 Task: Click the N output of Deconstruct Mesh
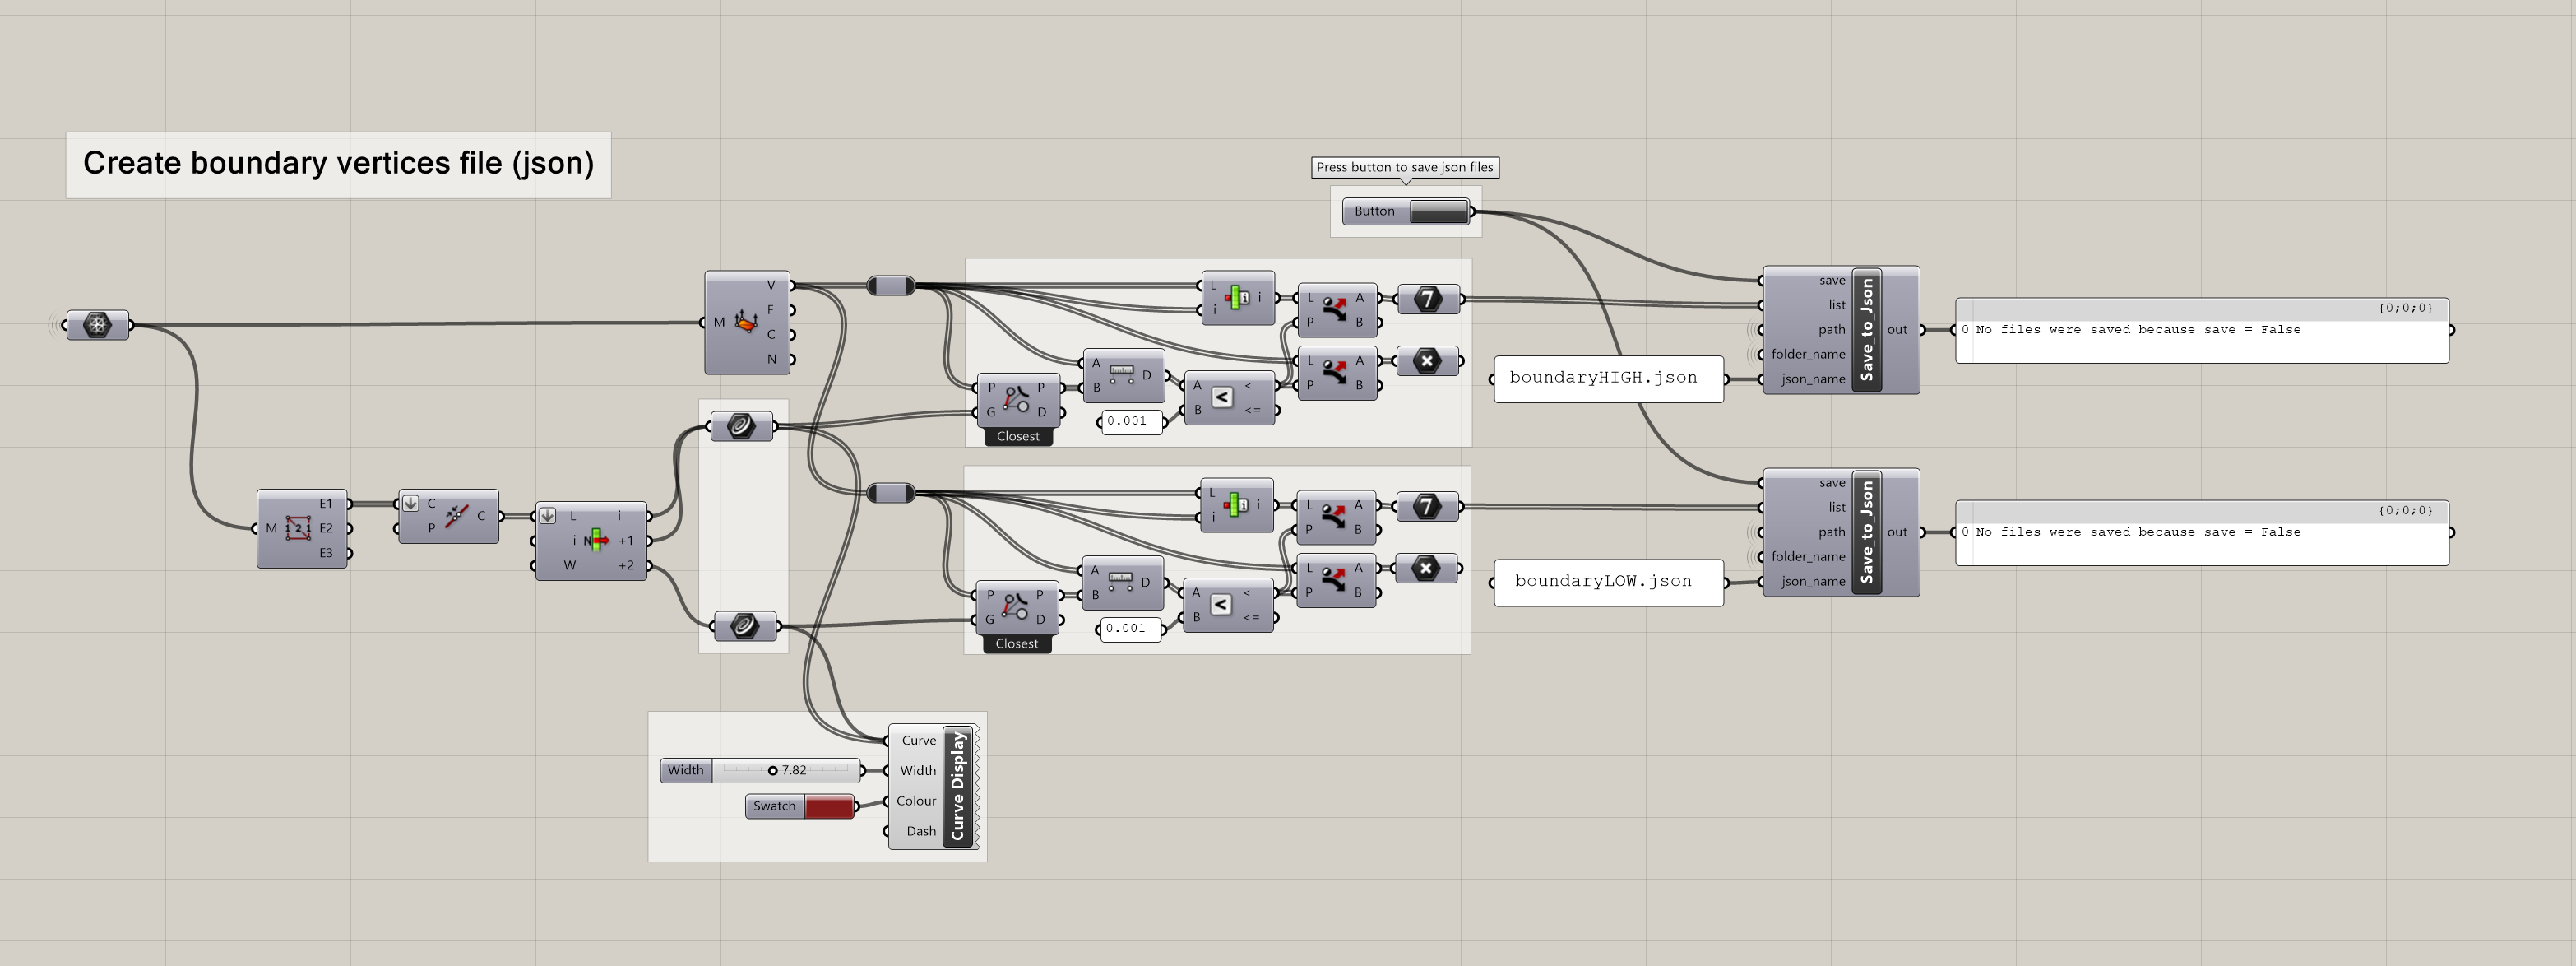point(771,359)
